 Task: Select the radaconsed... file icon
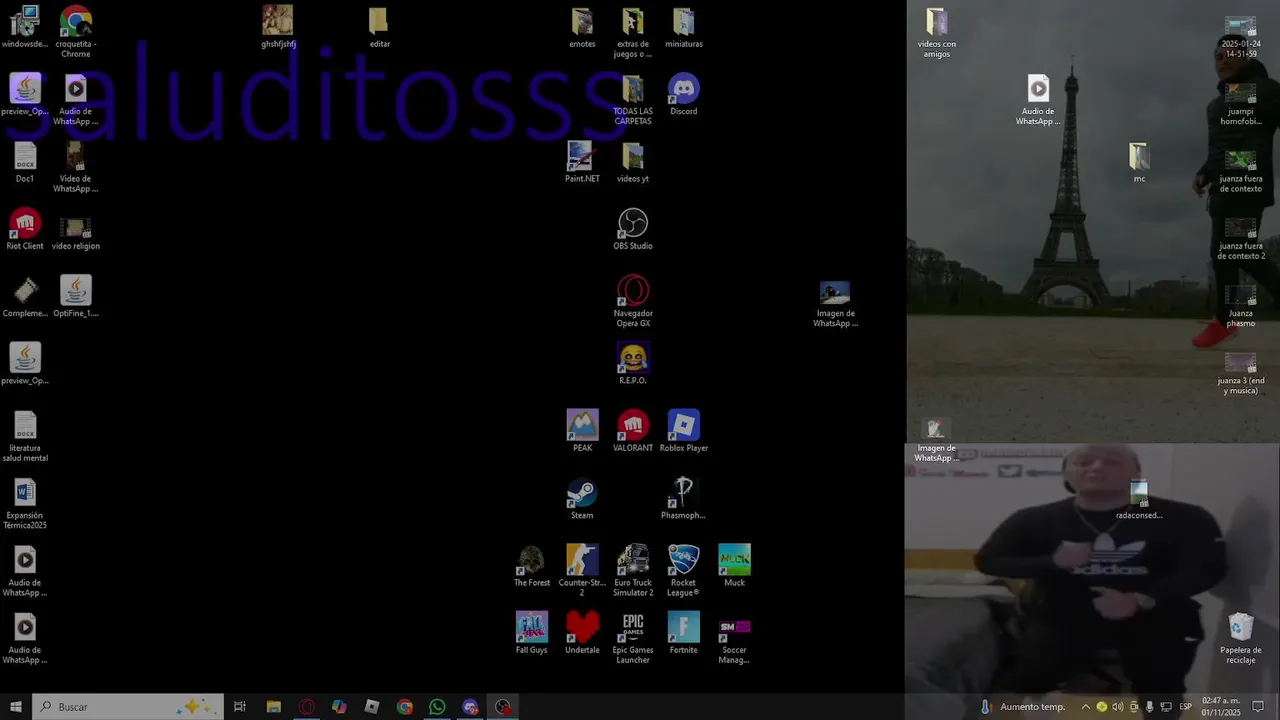pyautogui.click(x=1139, y=498)
